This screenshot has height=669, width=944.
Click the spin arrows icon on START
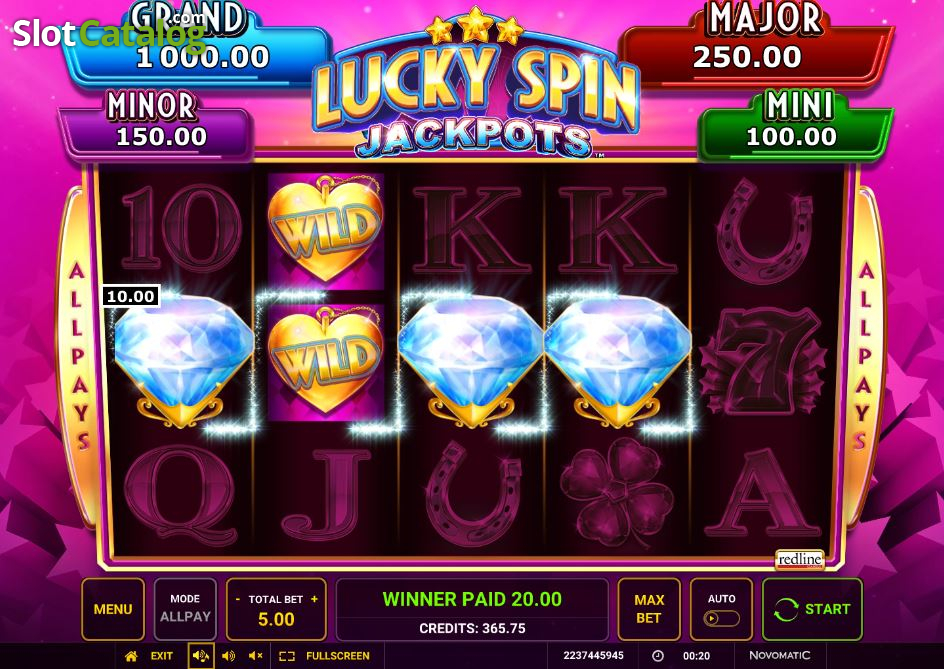[786, 609]
